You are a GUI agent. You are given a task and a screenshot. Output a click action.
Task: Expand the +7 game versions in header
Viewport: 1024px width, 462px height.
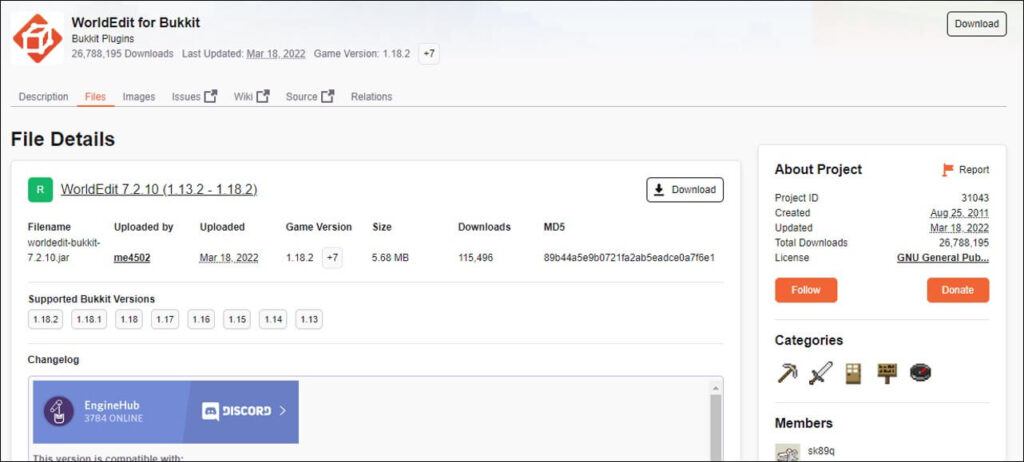pos(429,54)
